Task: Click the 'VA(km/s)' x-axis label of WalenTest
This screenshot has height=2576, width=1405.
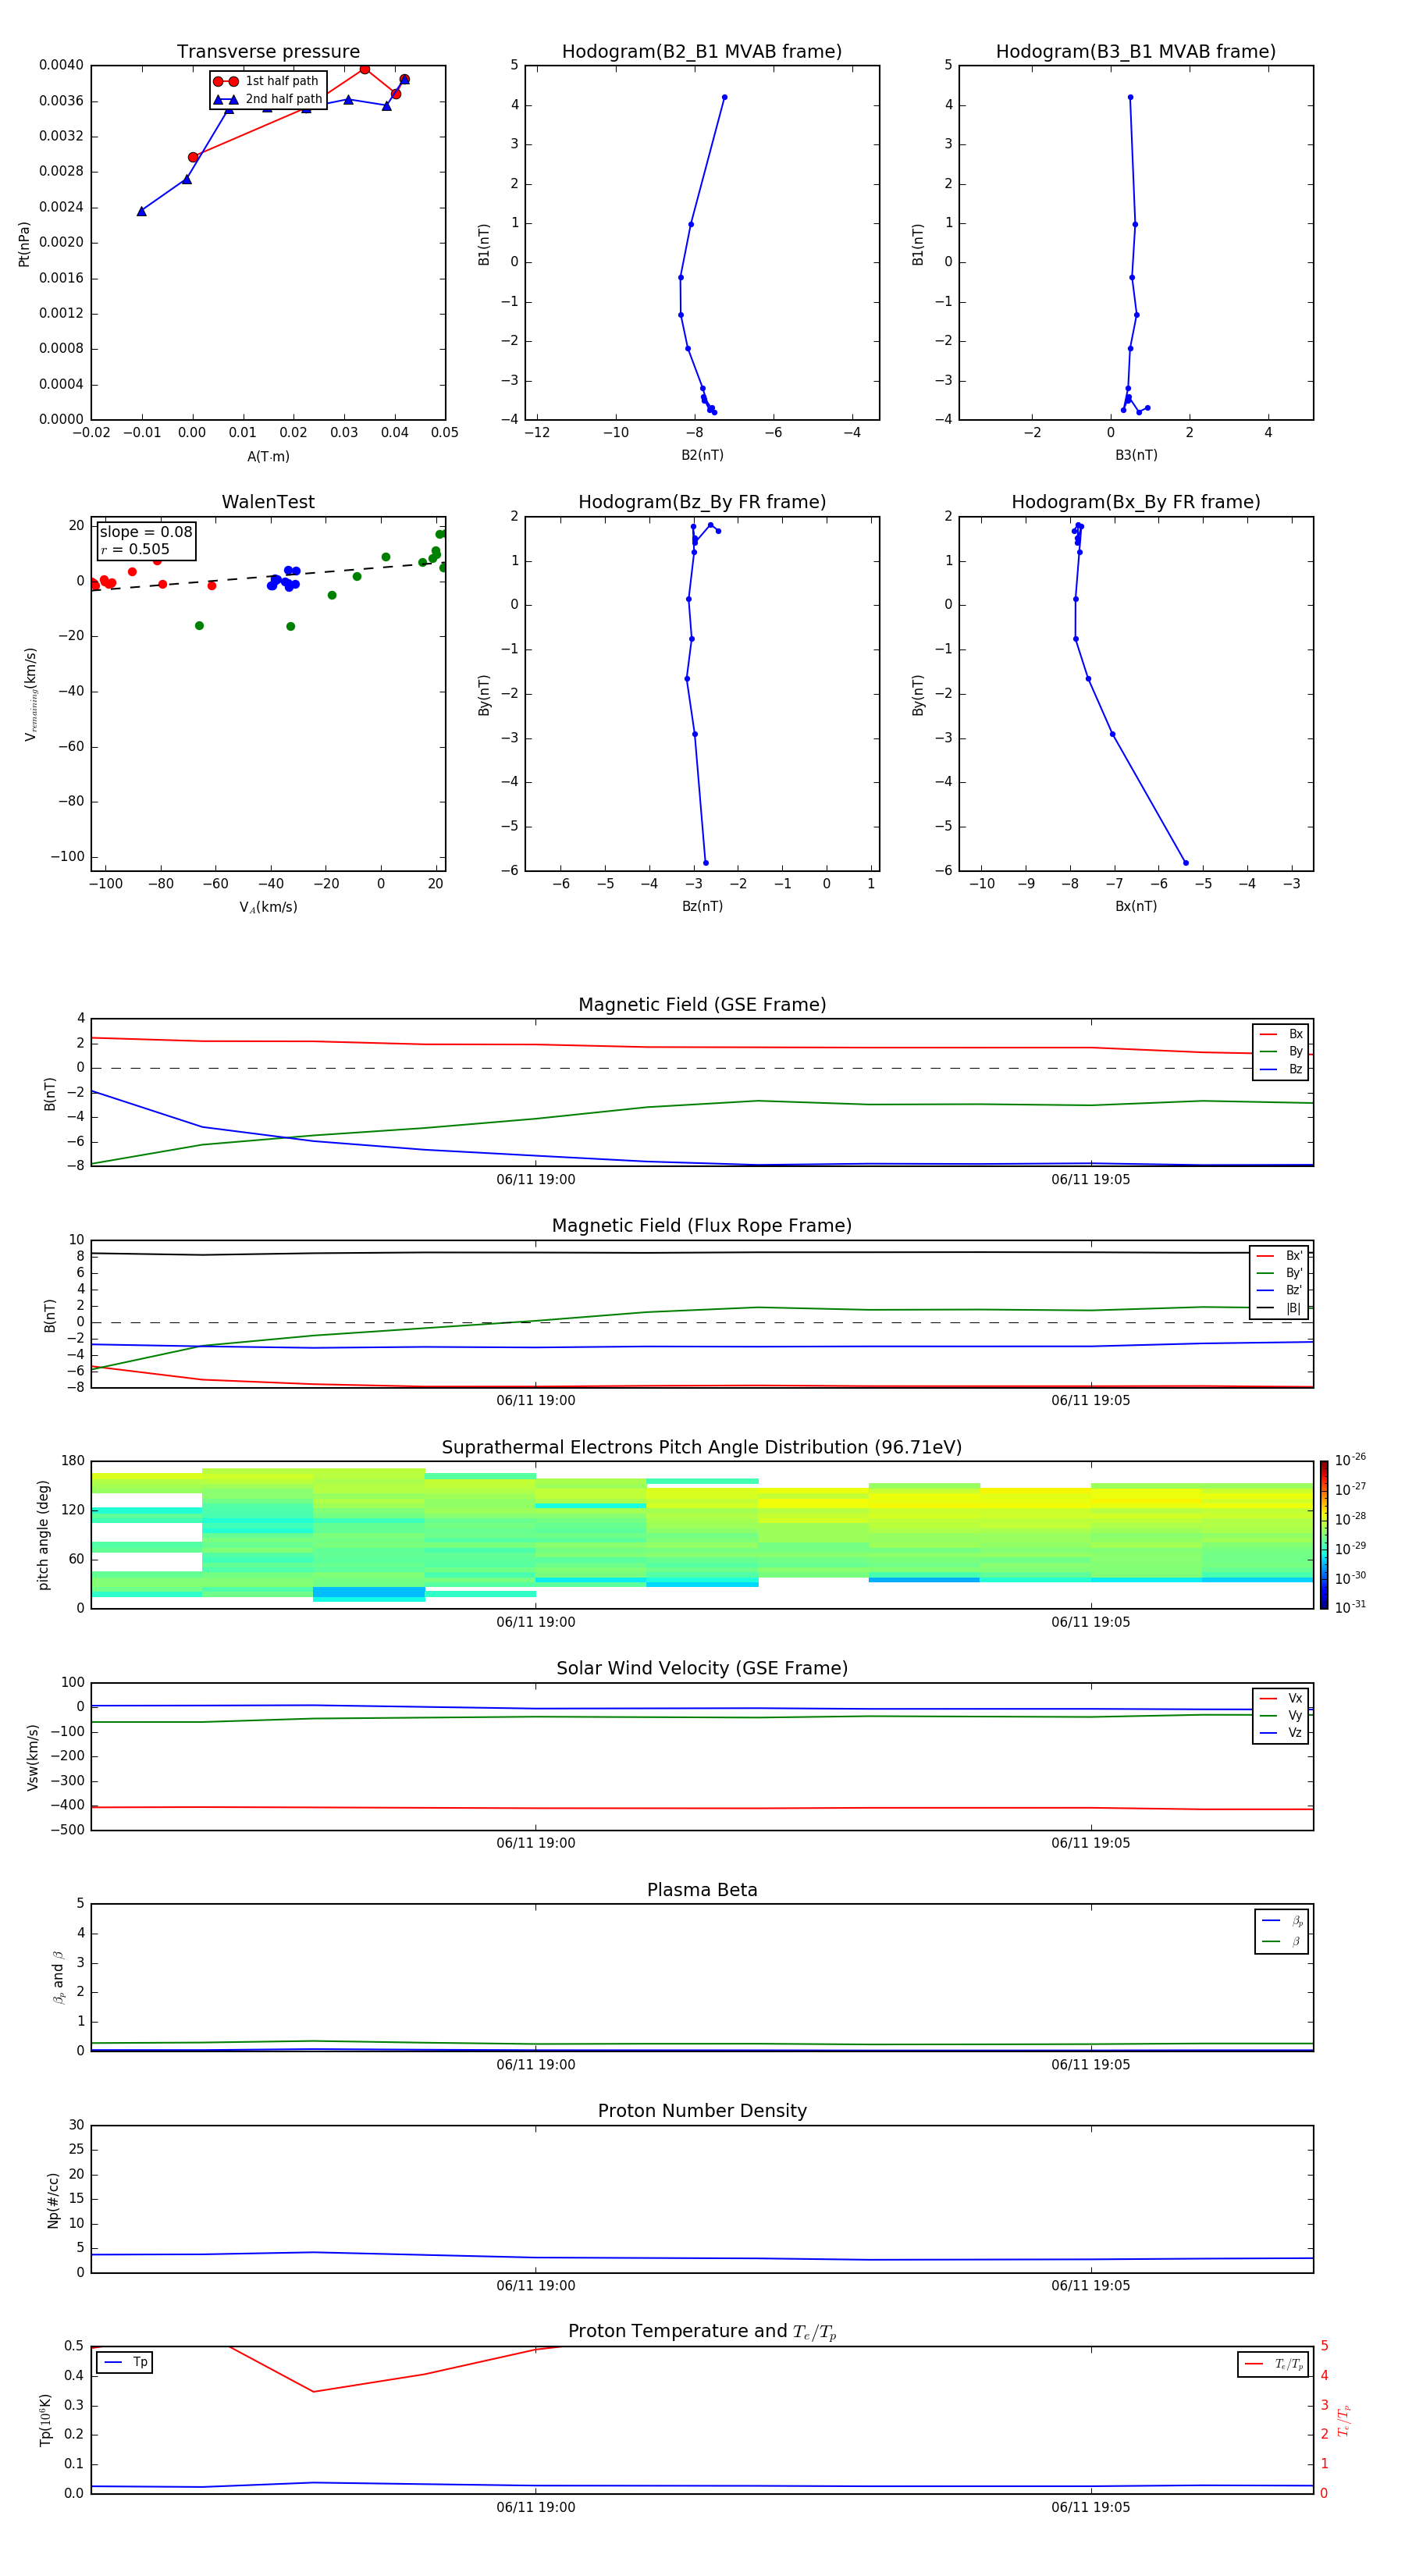Action: (x=268, y=907)
